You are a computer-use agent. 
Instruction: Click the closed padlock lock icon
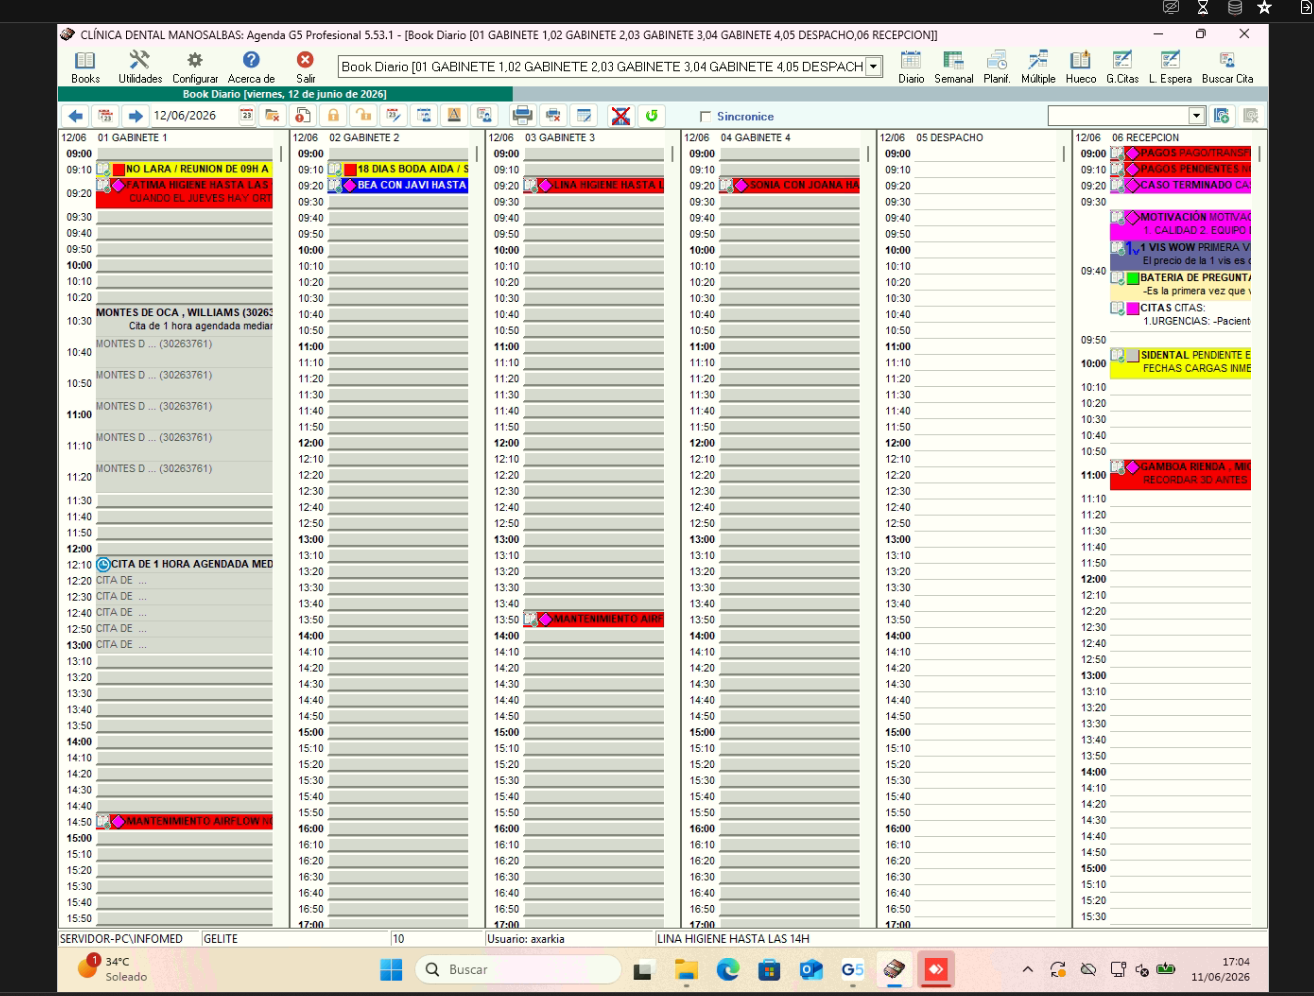[333, 116]
